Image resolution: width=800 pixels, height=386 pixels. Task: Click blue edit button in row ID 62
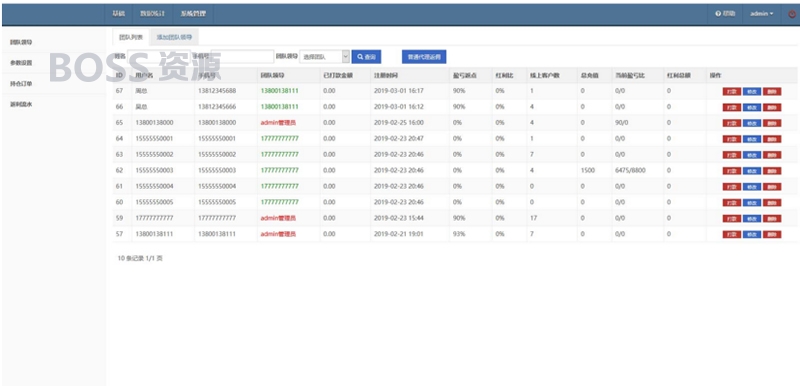coord(752,171)
